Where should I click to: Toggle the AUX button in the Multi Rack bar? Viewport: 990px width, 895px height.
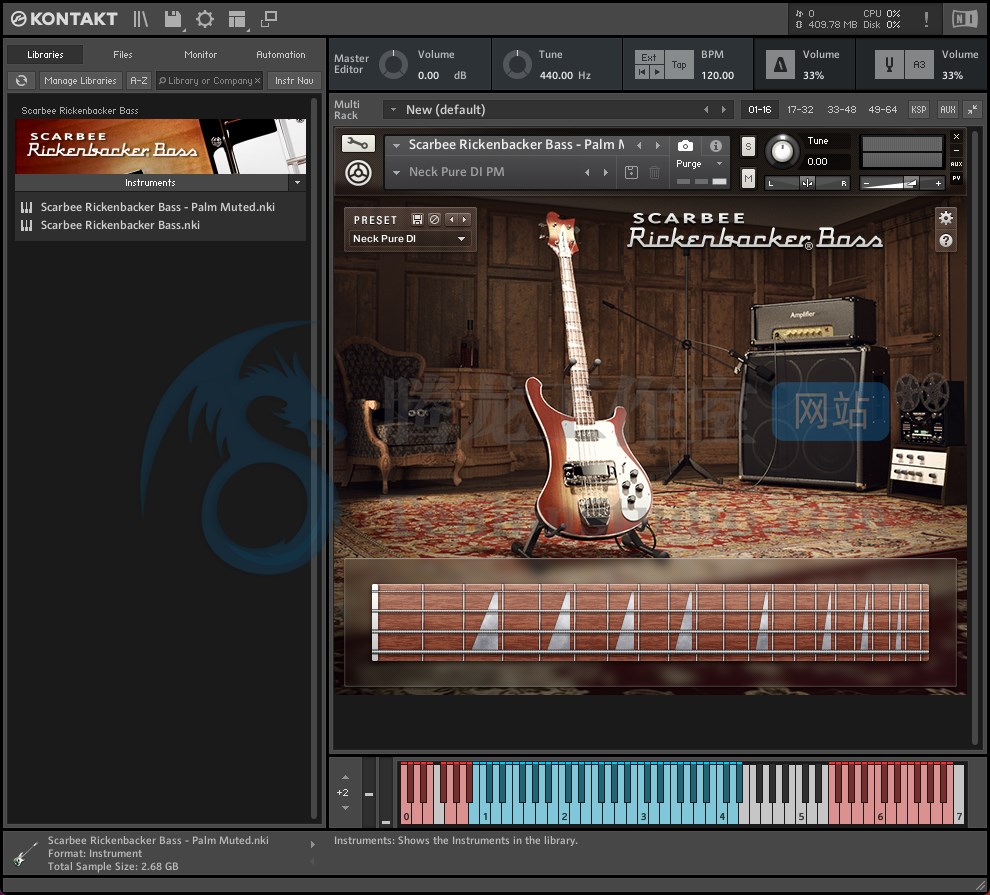(947, 109)
